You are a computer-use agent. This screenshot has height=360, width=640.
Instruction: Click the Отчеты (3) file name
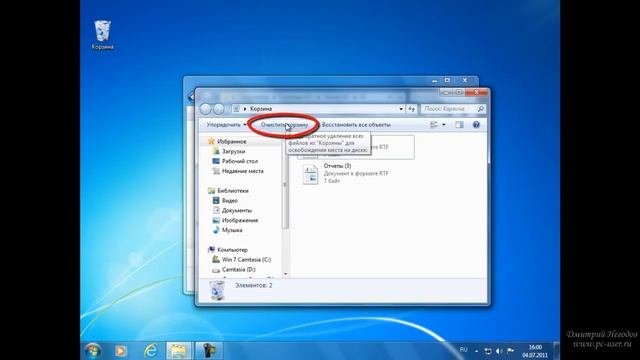pyautogui.click(x=337, y=166)
